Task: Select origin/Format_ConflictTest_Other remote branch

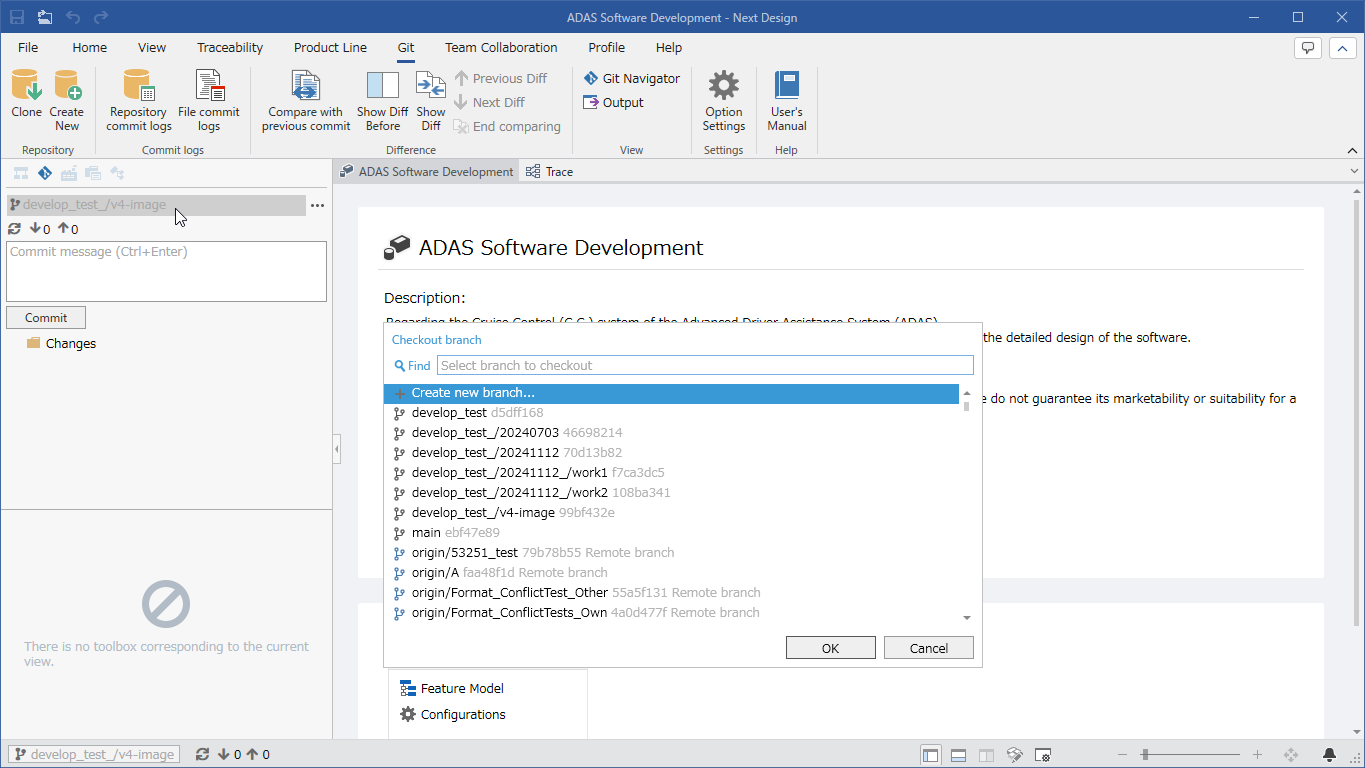Action: (671, 593)
